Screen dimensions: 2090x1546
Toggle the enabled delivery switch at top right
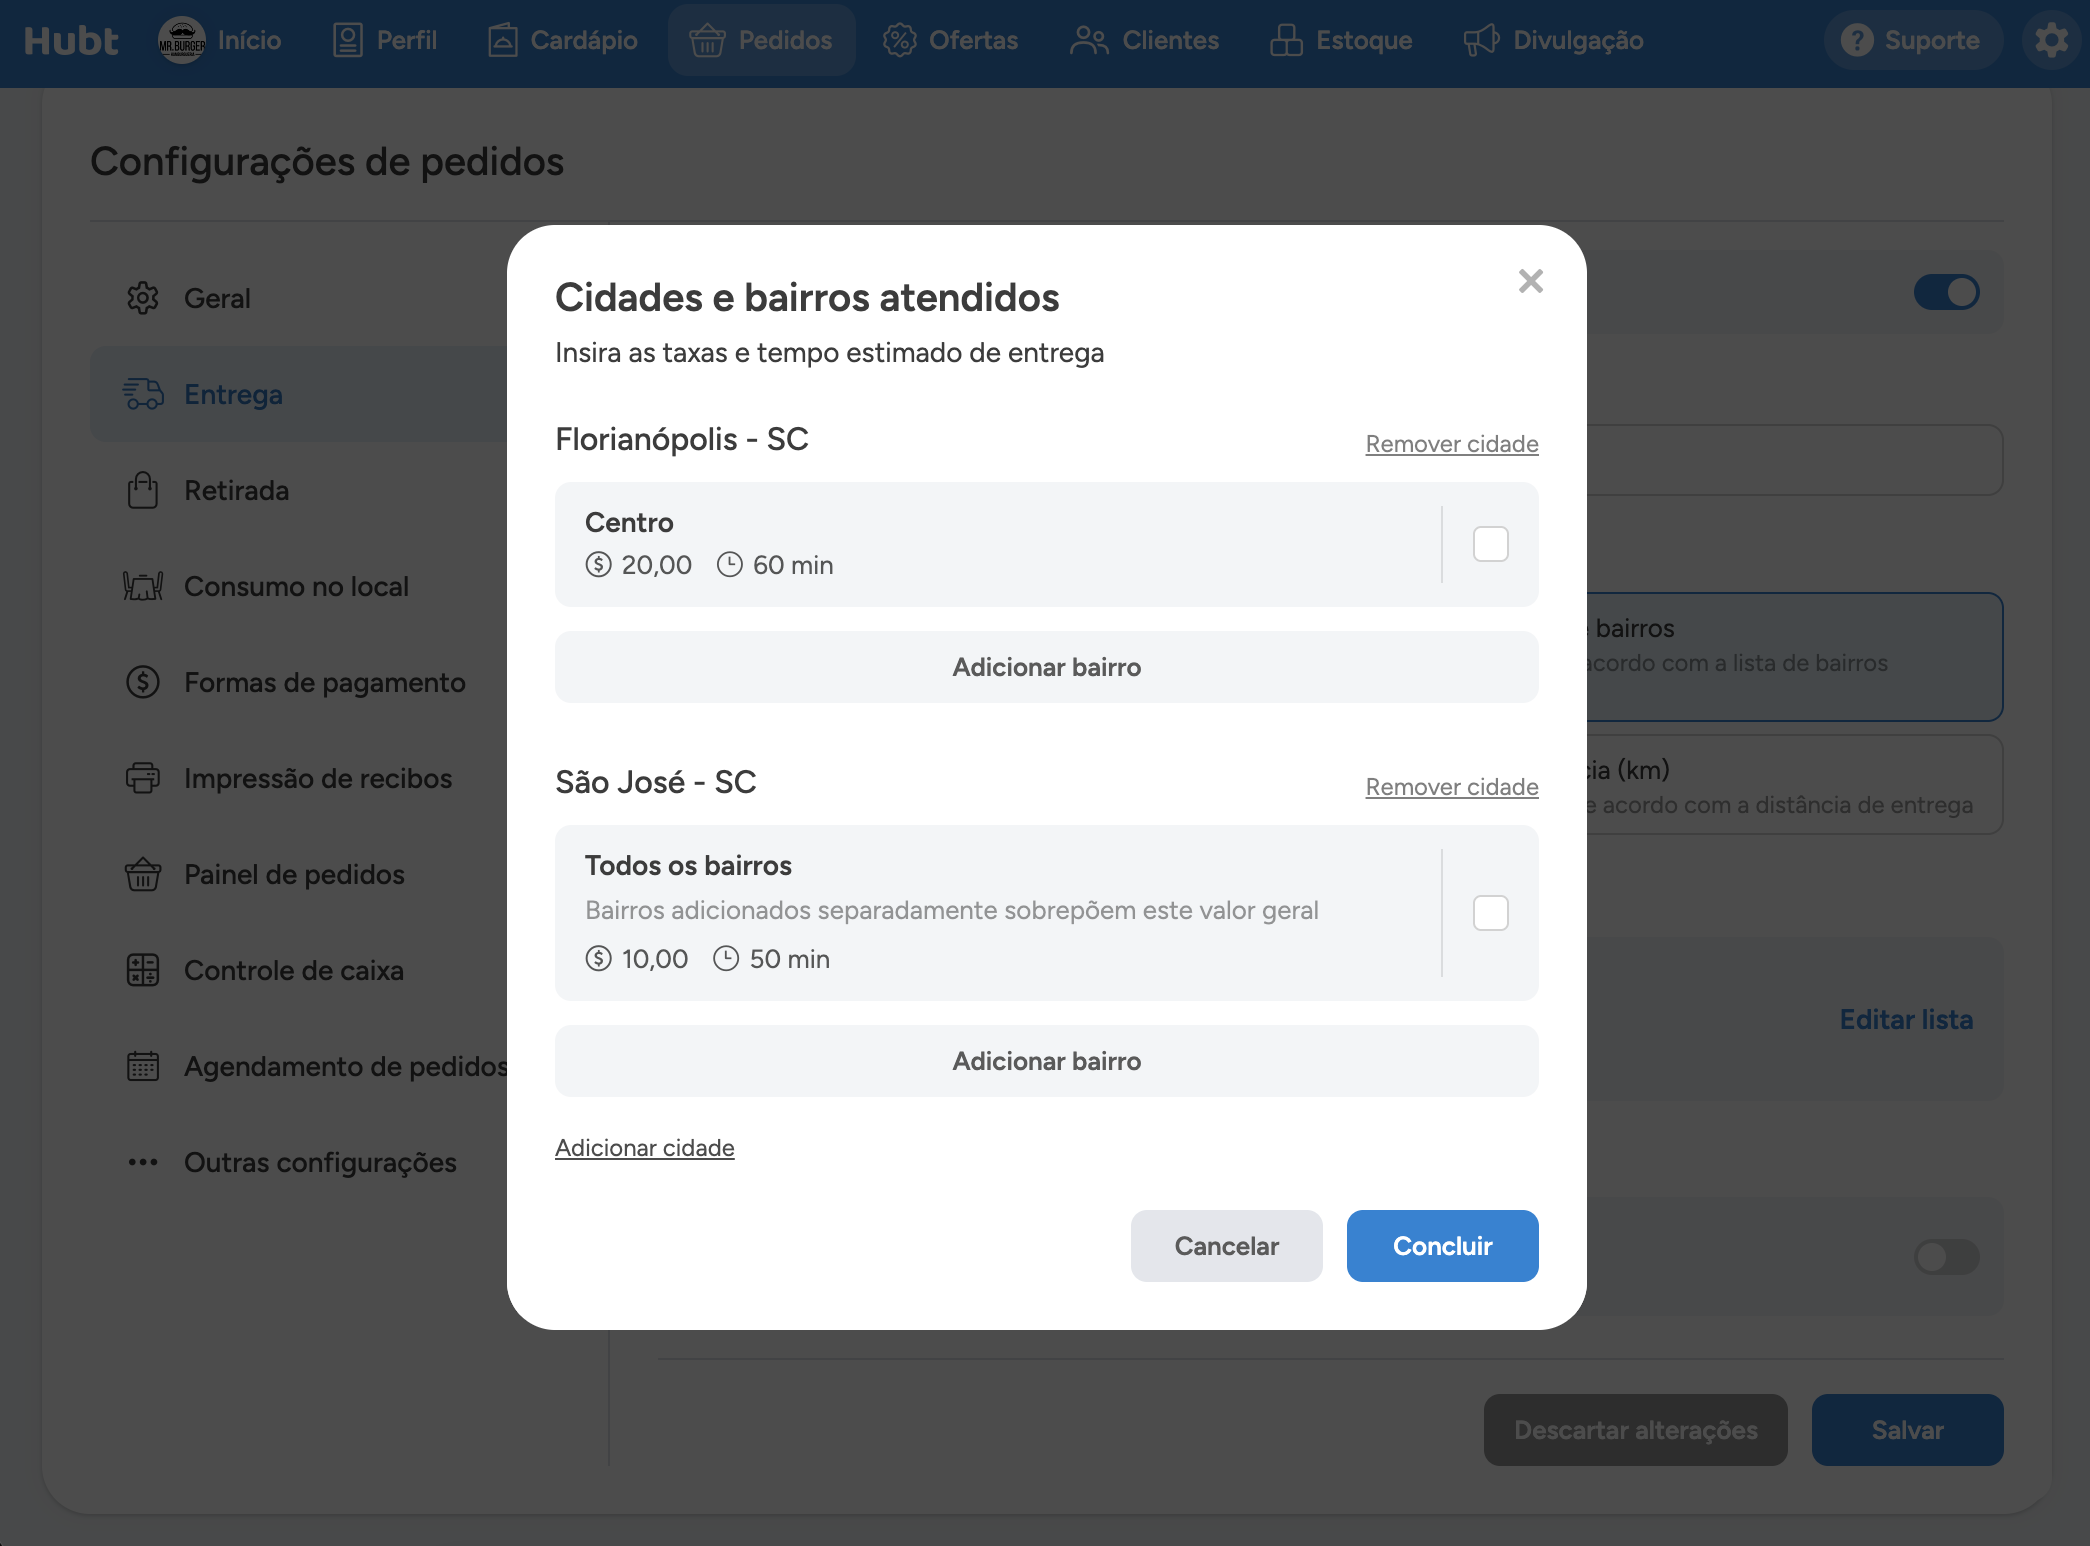1946,292
